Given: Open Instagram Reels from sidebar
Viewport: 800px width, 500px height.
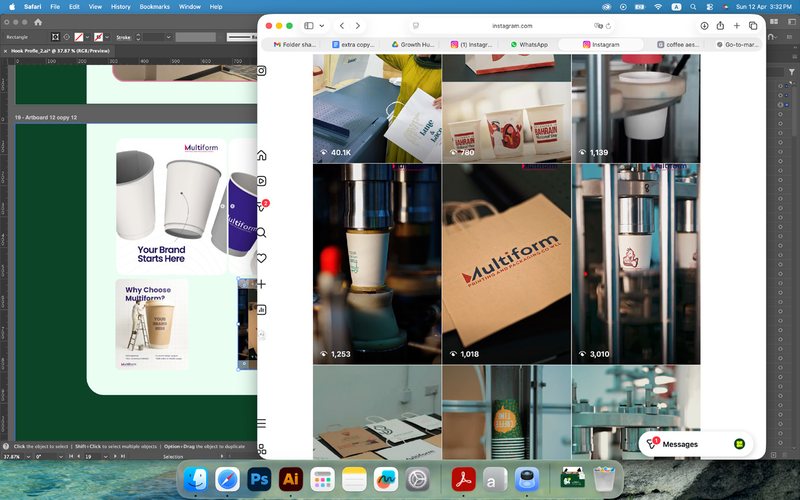Looking at the screenshot, I should tap(261, 181).
